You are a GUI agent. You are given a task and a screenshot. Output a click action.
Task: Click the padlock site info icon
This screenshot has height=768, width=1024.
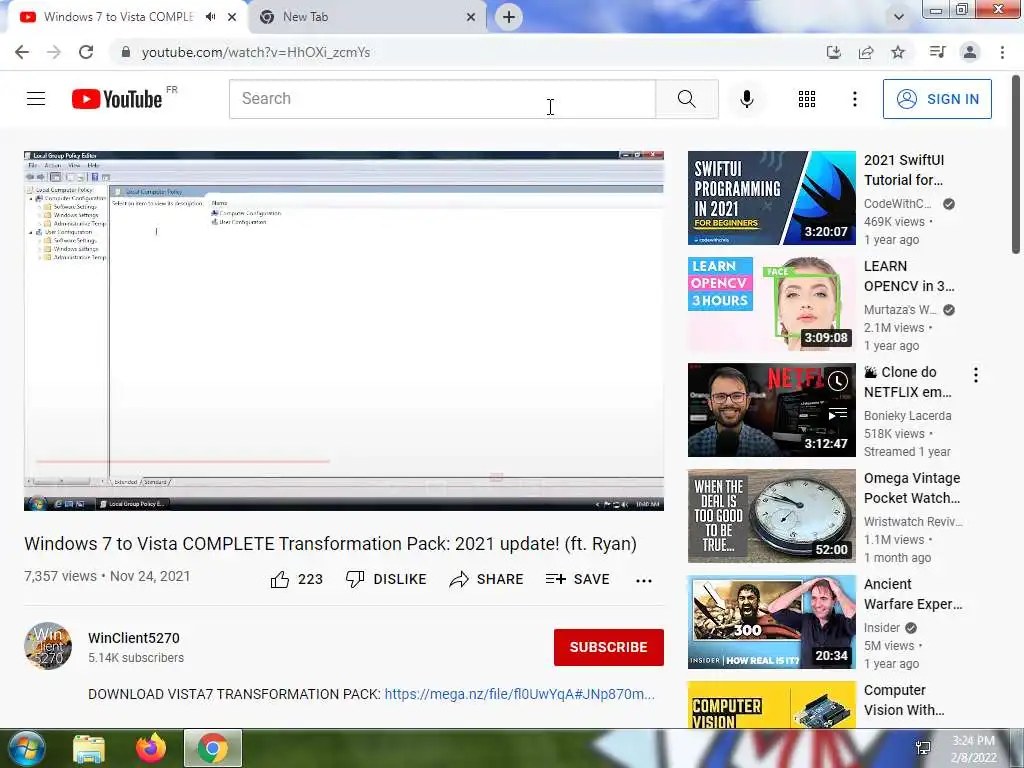126,52
